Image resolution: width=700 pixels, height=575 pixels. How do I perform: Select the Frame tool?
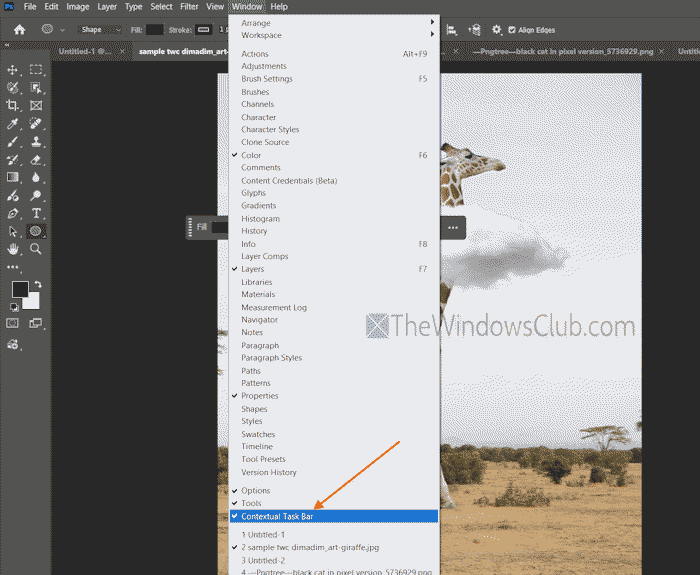[36, 105]
